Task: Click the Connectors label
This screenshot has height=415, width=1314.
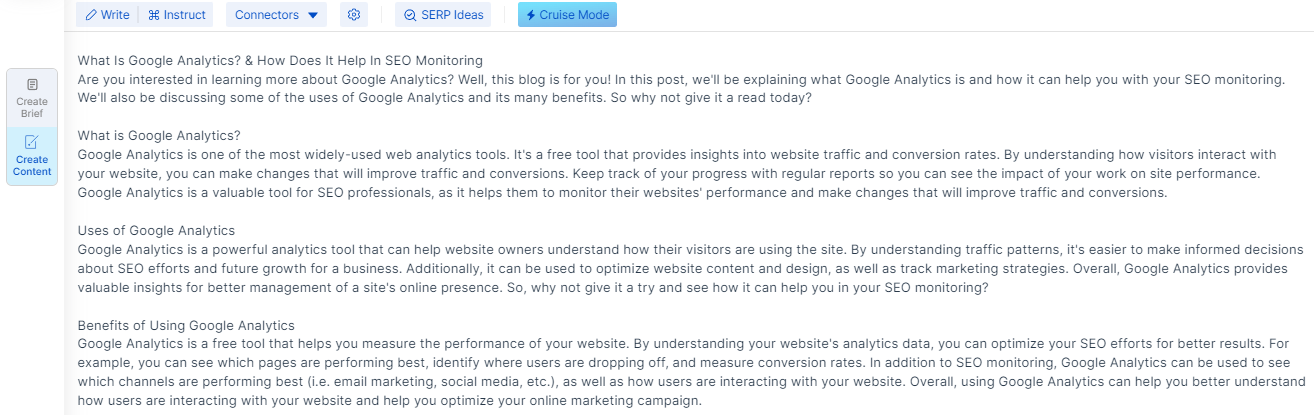Action: (x=266, y=15)
